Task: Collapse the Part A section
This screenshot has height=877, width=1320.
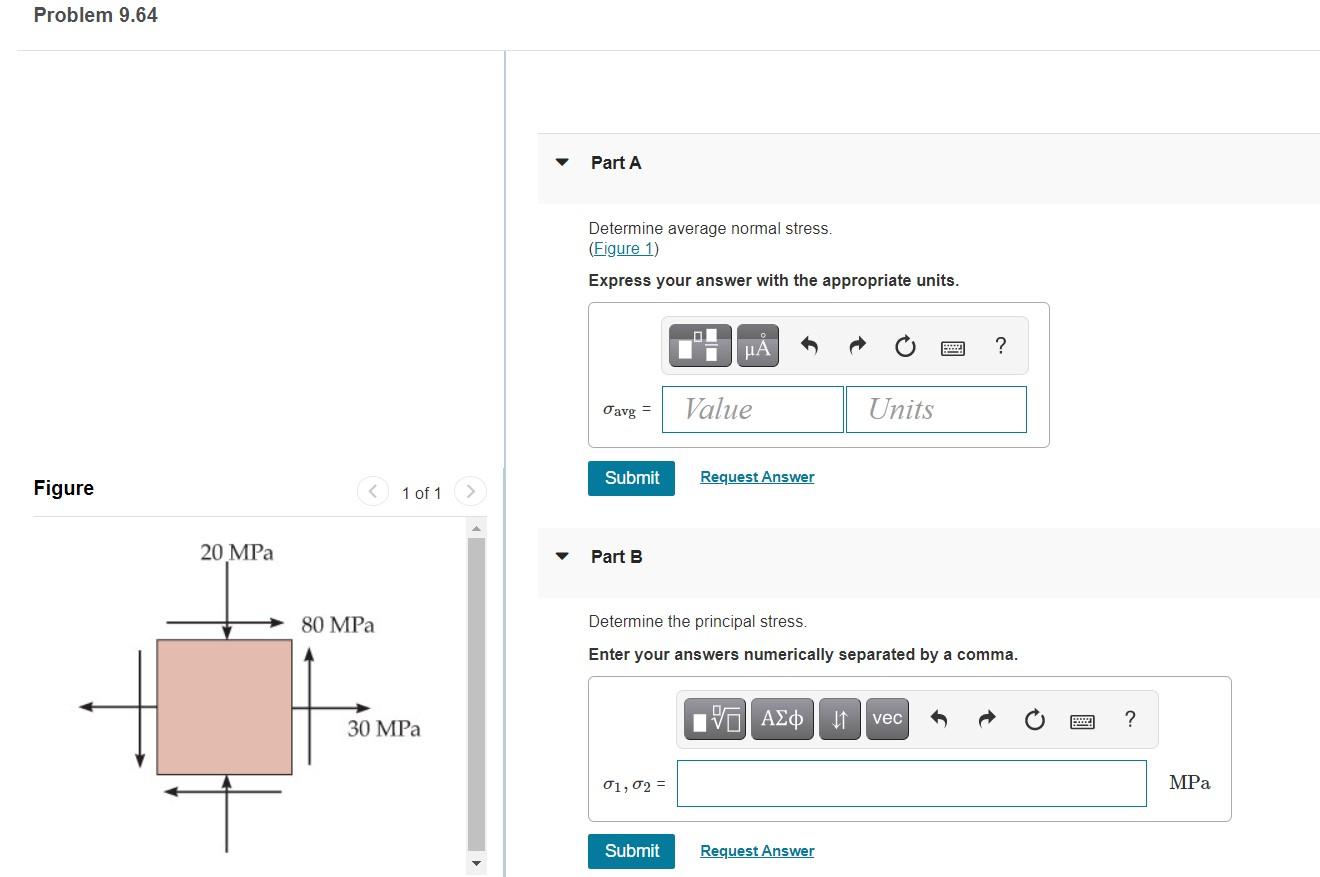Action: [x=563, y=162]
